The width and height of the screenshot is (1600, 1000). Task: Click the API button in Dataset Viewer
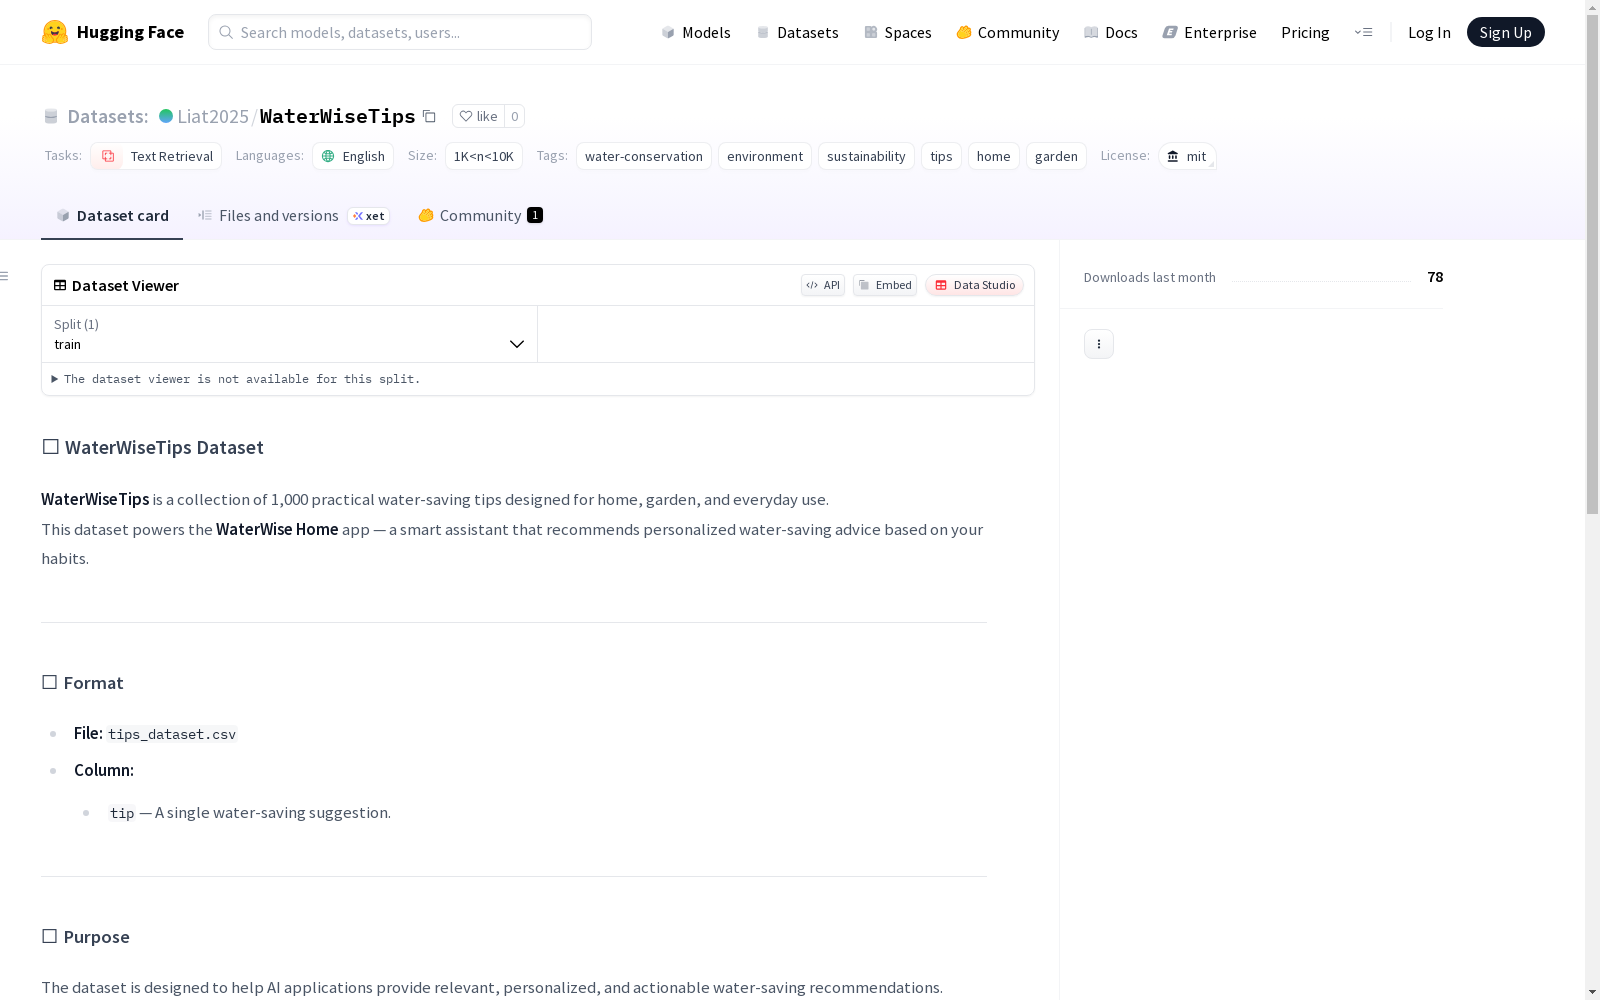823,285
